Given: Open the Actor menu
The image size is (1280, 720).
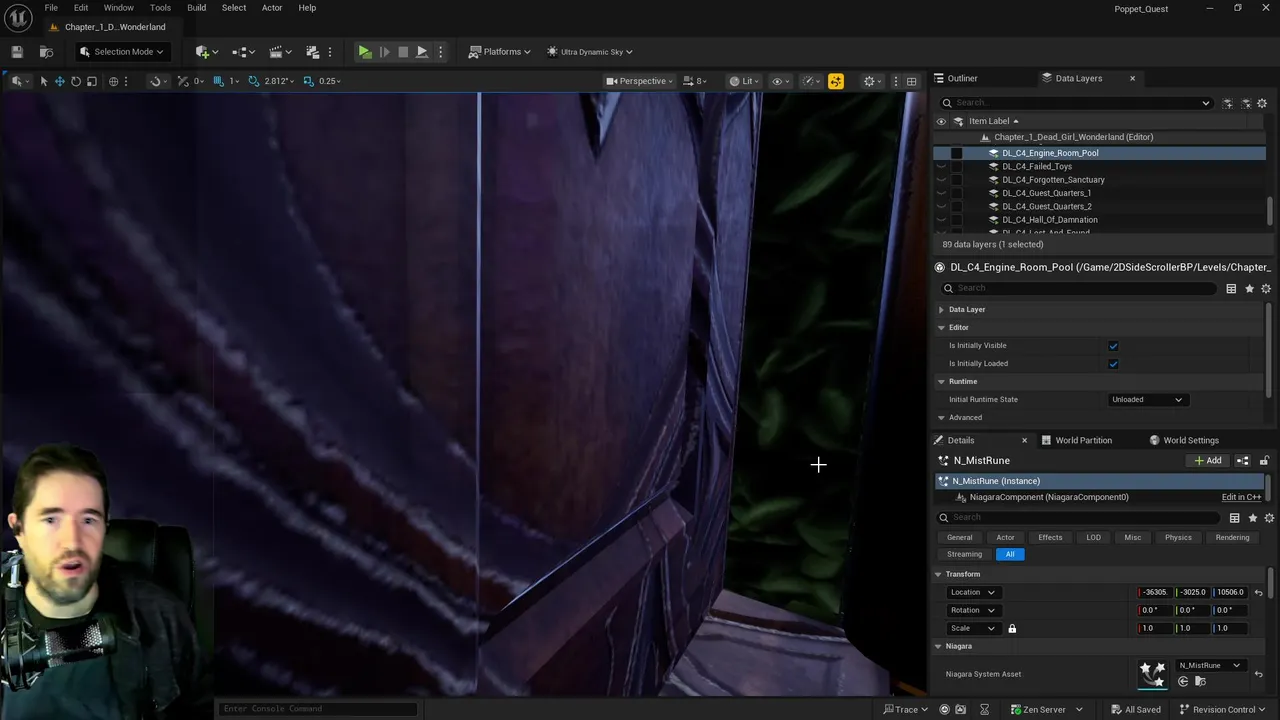Looking at the screenshot, I should (272, 8).
